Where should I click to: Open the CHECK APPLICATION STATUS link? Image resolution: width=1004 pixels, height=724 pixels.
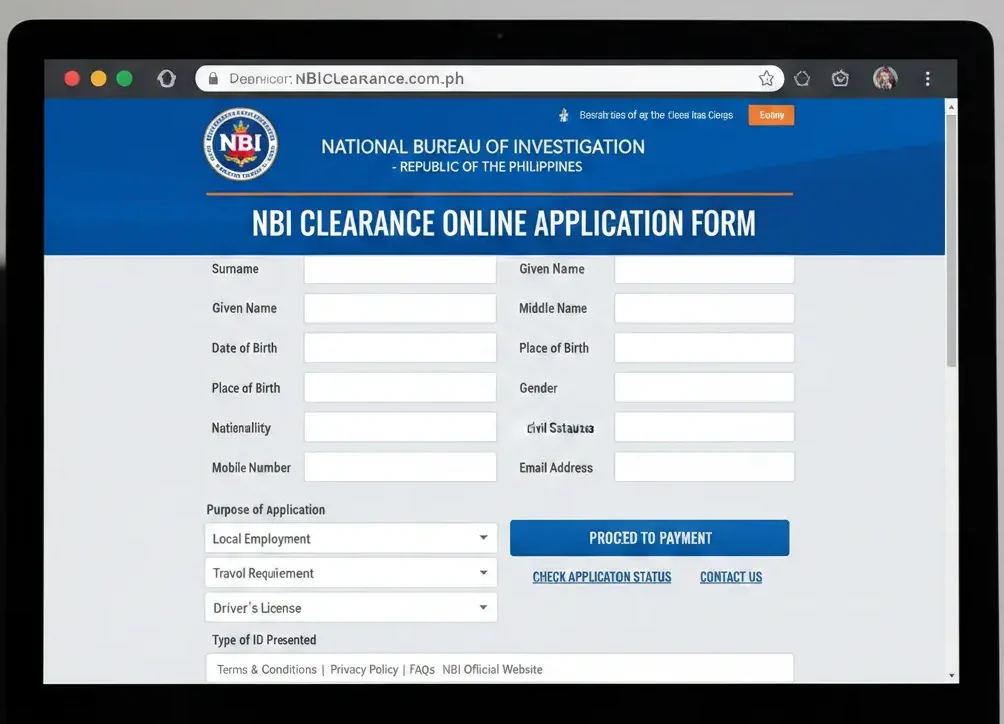(601, 577)
